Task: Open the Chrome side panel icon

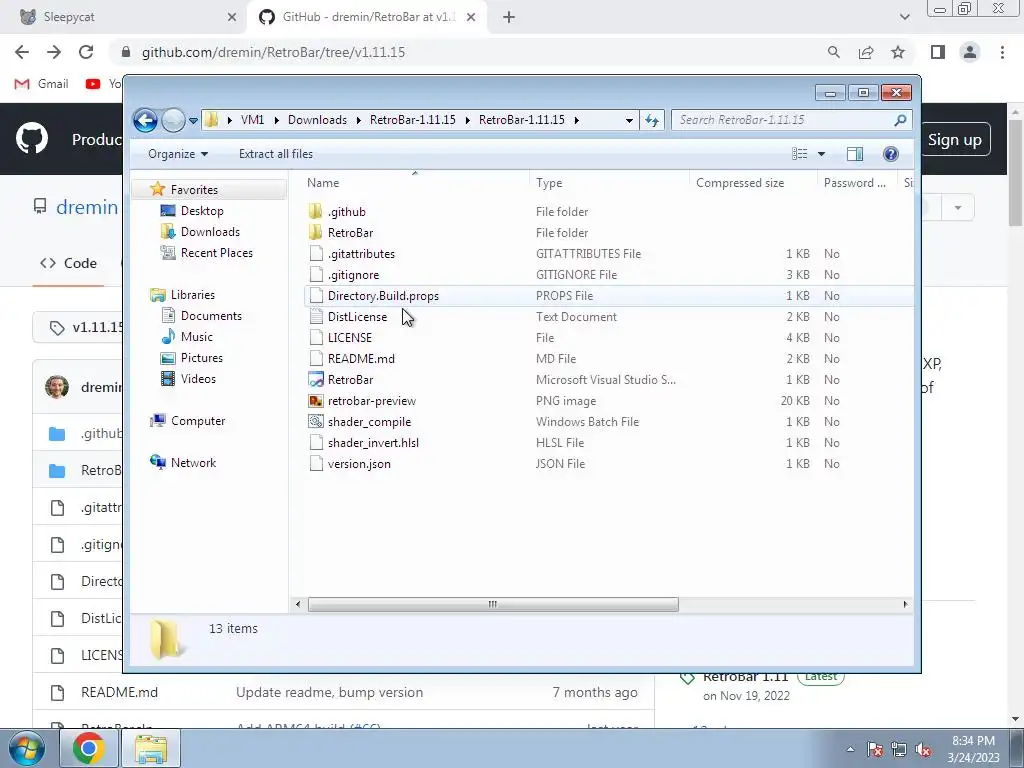Action: (x=938, y=52)
